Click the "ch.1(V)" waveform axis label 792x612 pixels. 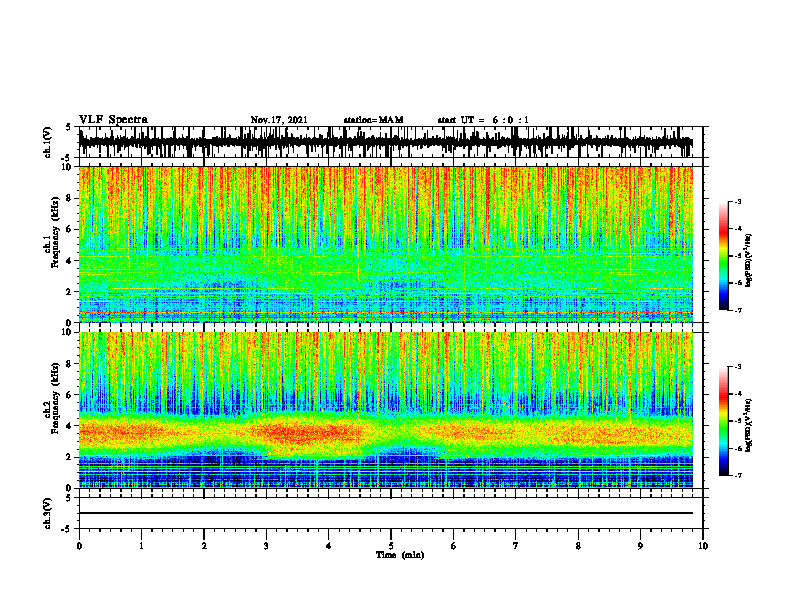(x=48, y=142)
